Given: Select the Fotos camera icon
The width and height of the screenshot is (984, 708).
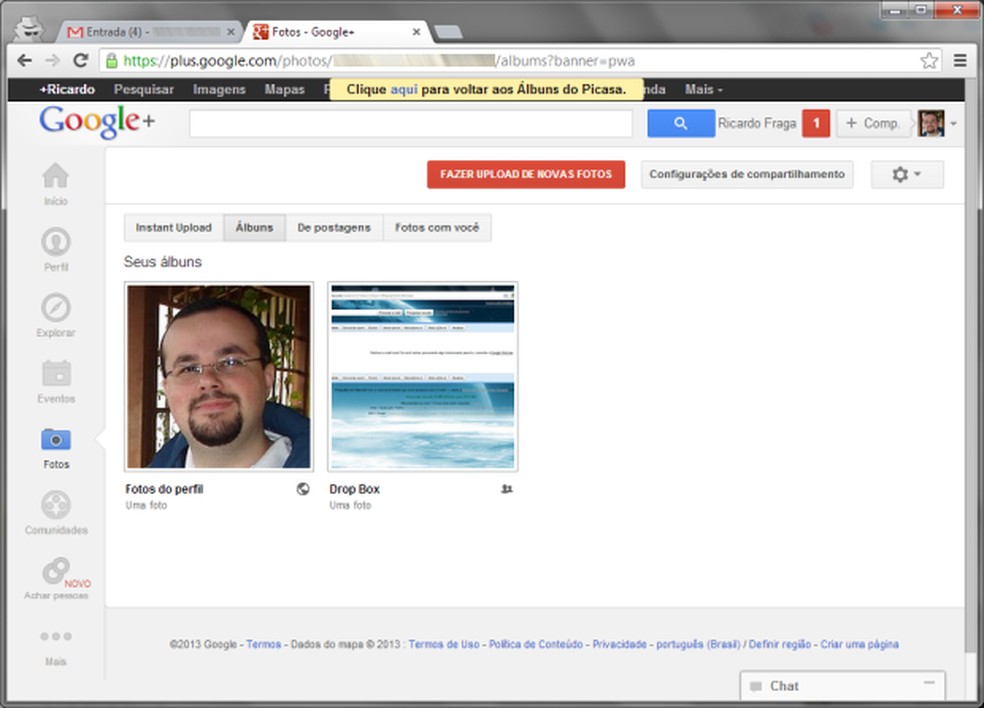Looking at the screenshot, I should (x=56, y=439).
